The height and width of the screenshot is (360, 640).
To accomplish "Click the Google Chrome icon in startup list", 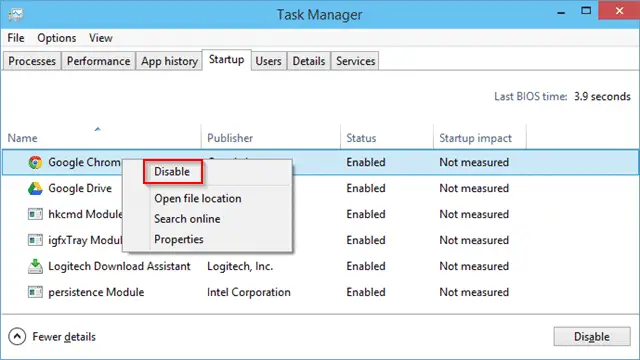I will click(x=35, y=162).
